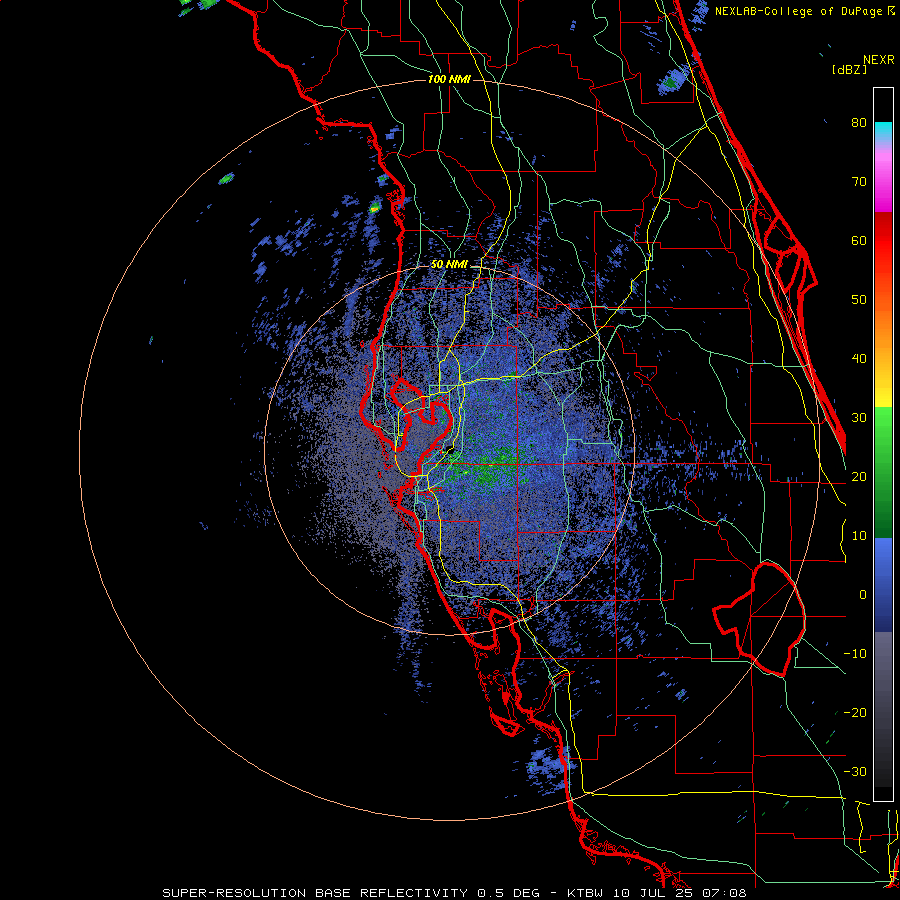
Task: Click the 10 dBZ scale value
Action: click(x=859, y=536)
